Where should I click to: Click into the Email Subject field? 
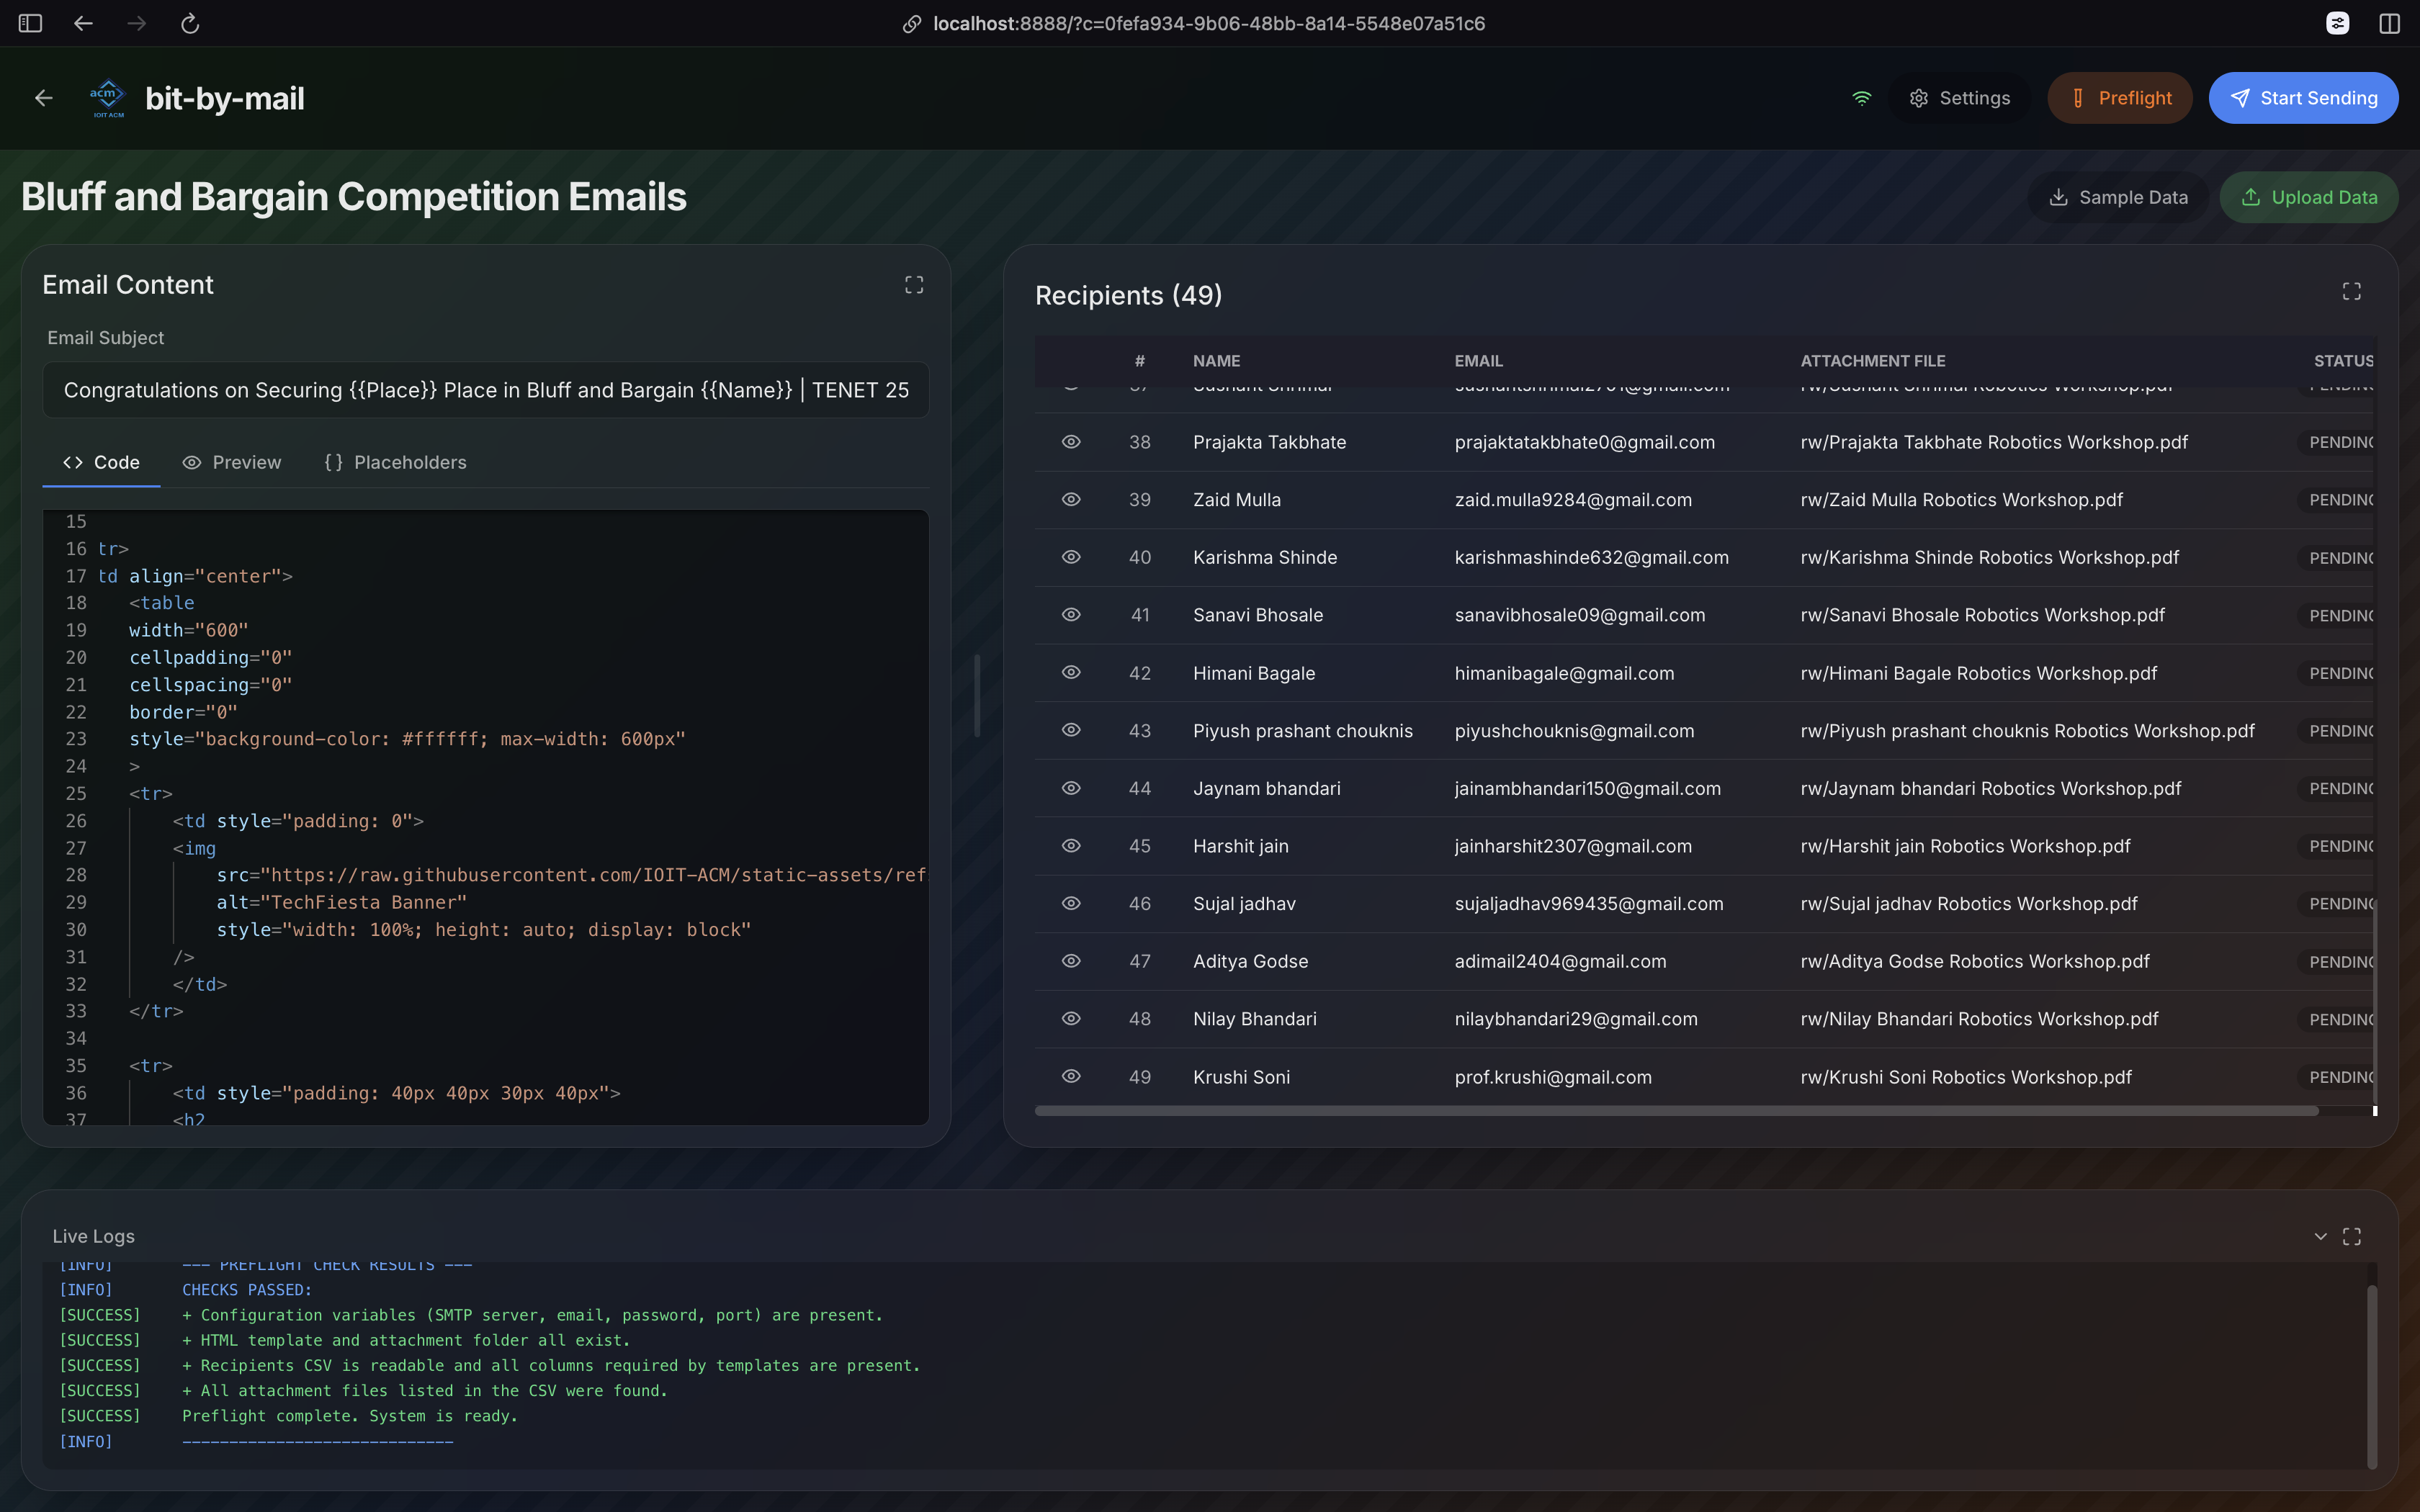(486, 390)
